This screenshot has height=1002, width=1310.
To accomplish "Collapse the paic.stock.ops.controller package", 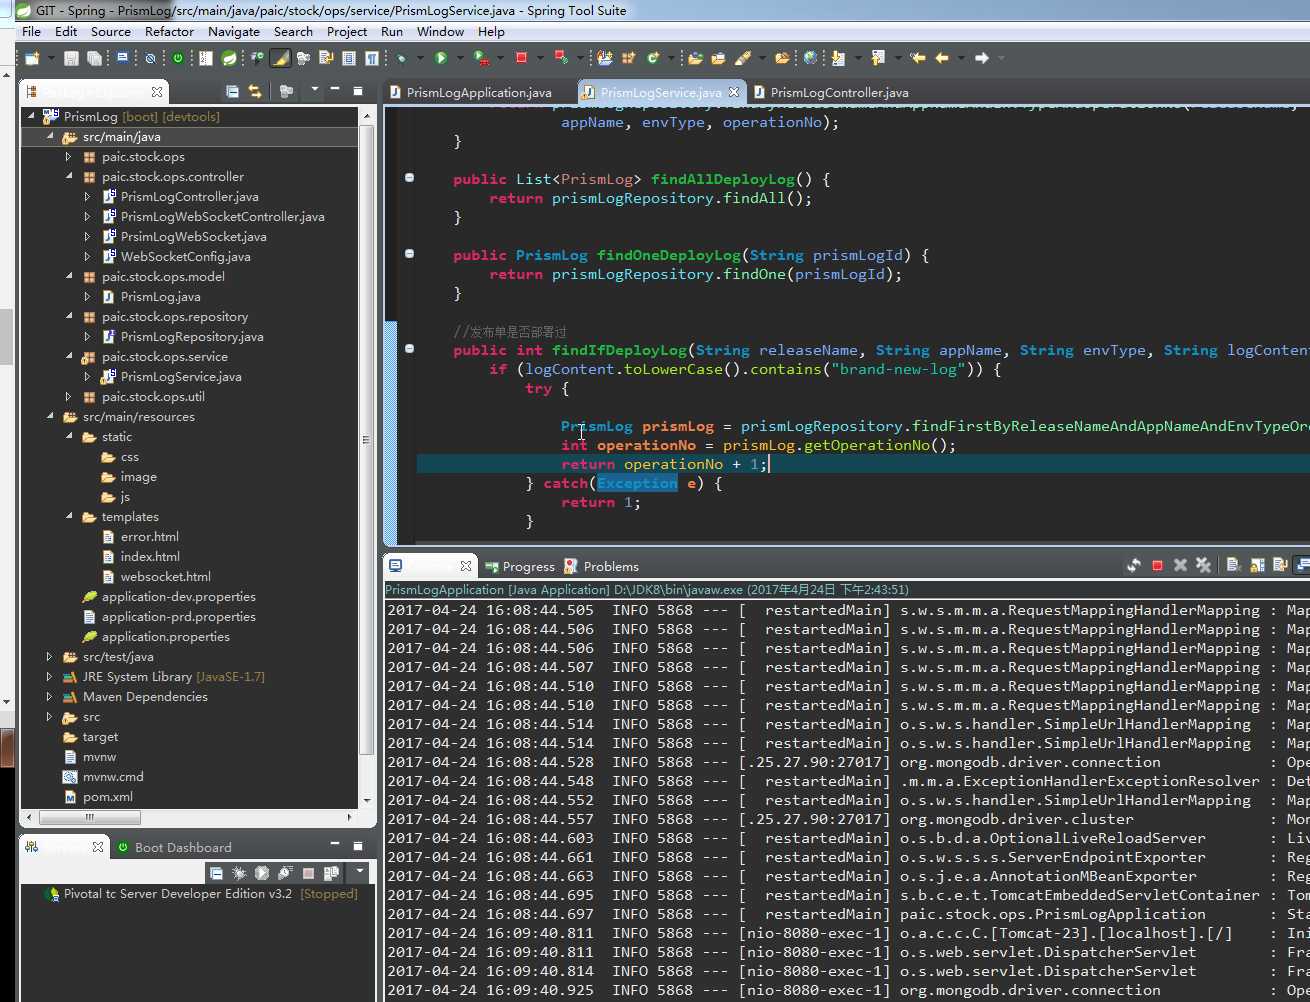I will [69, 176].
